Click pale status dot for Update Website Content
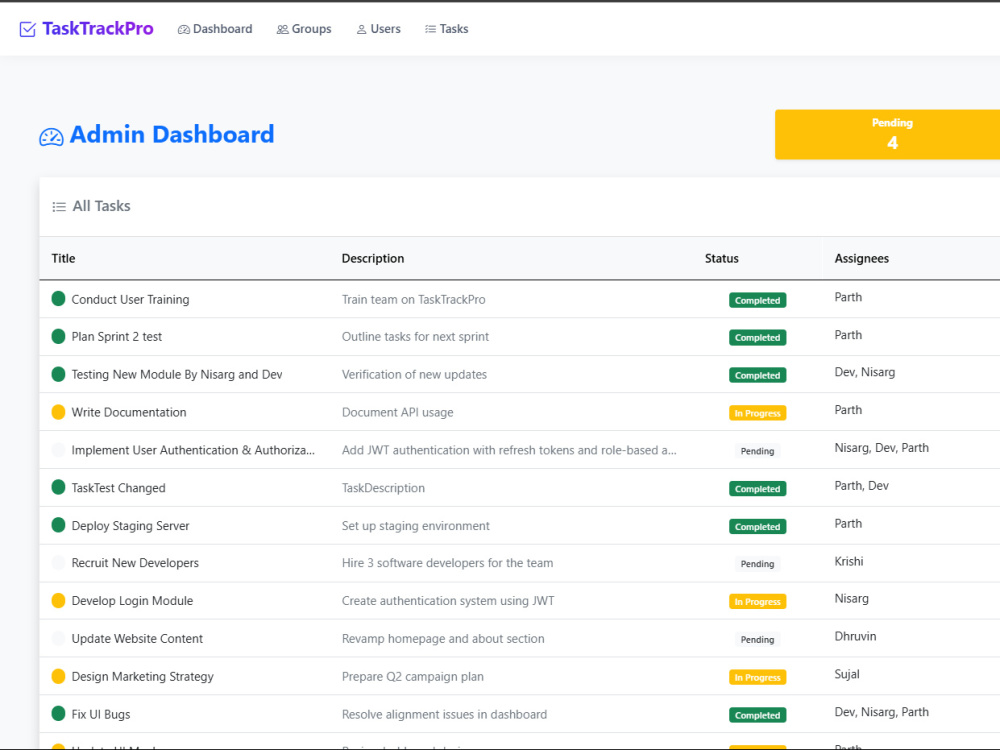1000x750 pixels. pyautogui.click(x=58, y=638)
